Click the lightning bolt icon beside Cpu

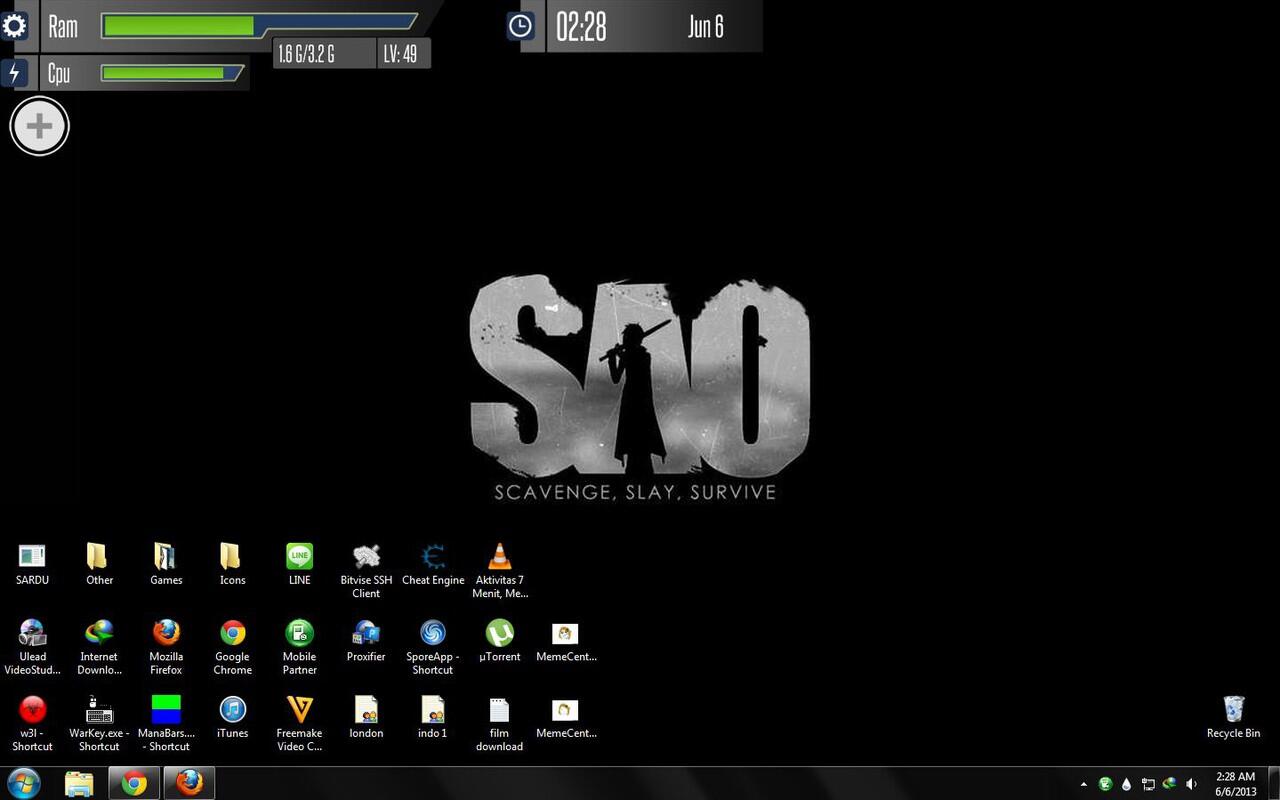(x=14, y=73)
